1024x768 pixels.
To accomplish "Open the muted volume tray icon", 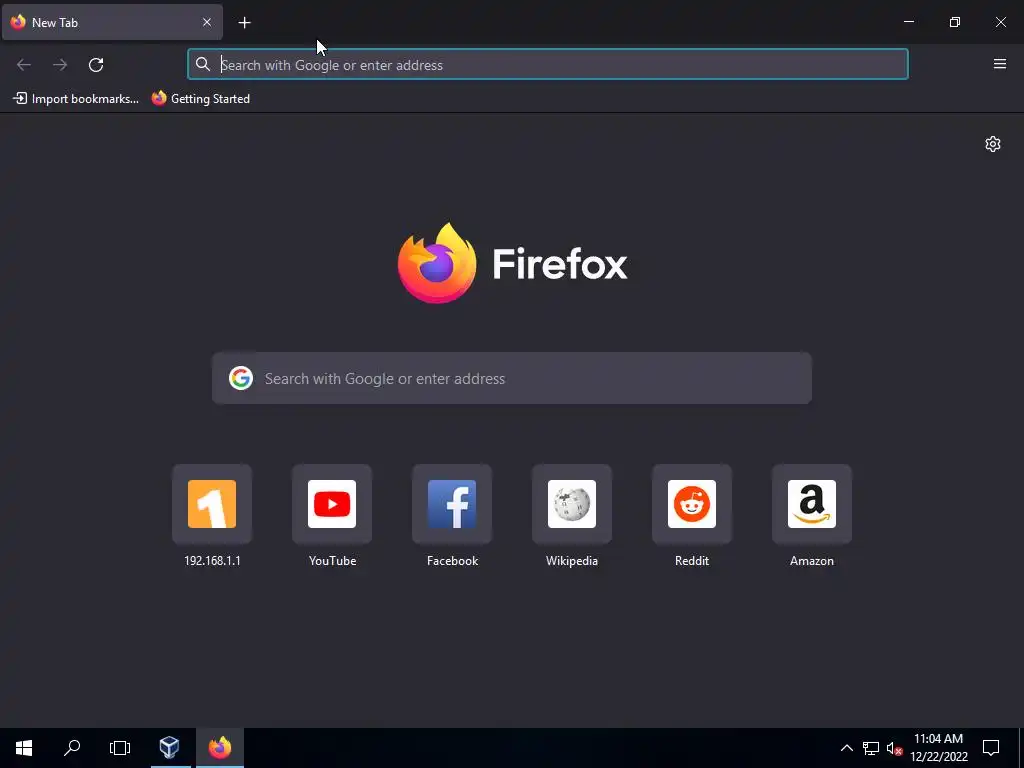I will [x=894, y=748].
